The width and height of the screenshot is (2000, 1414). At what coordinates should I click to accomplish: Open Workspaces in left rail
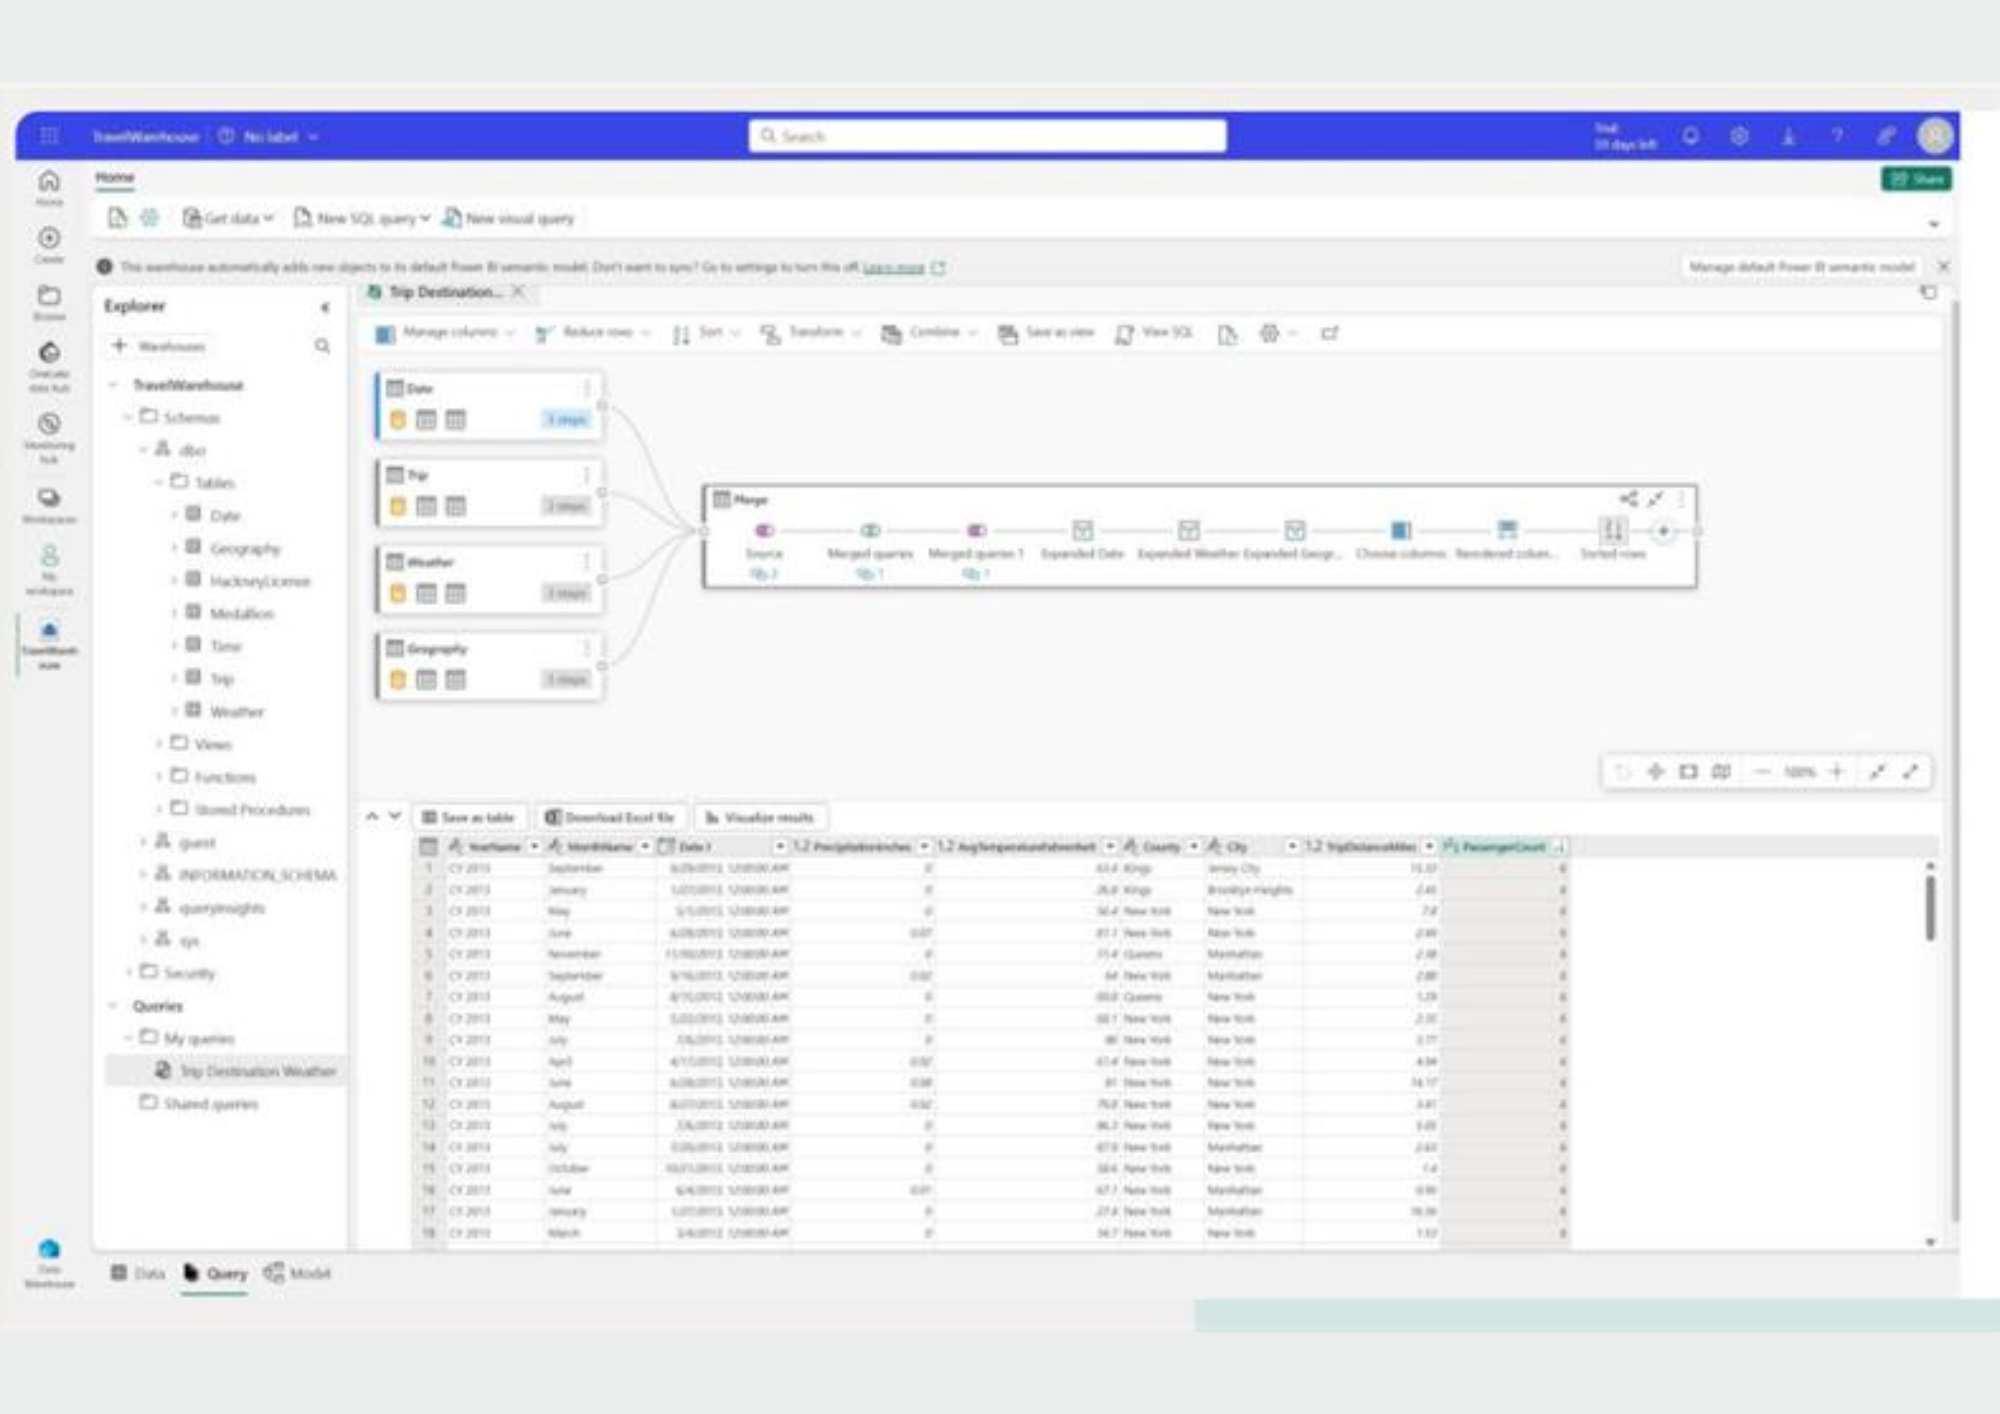[49, 505]
